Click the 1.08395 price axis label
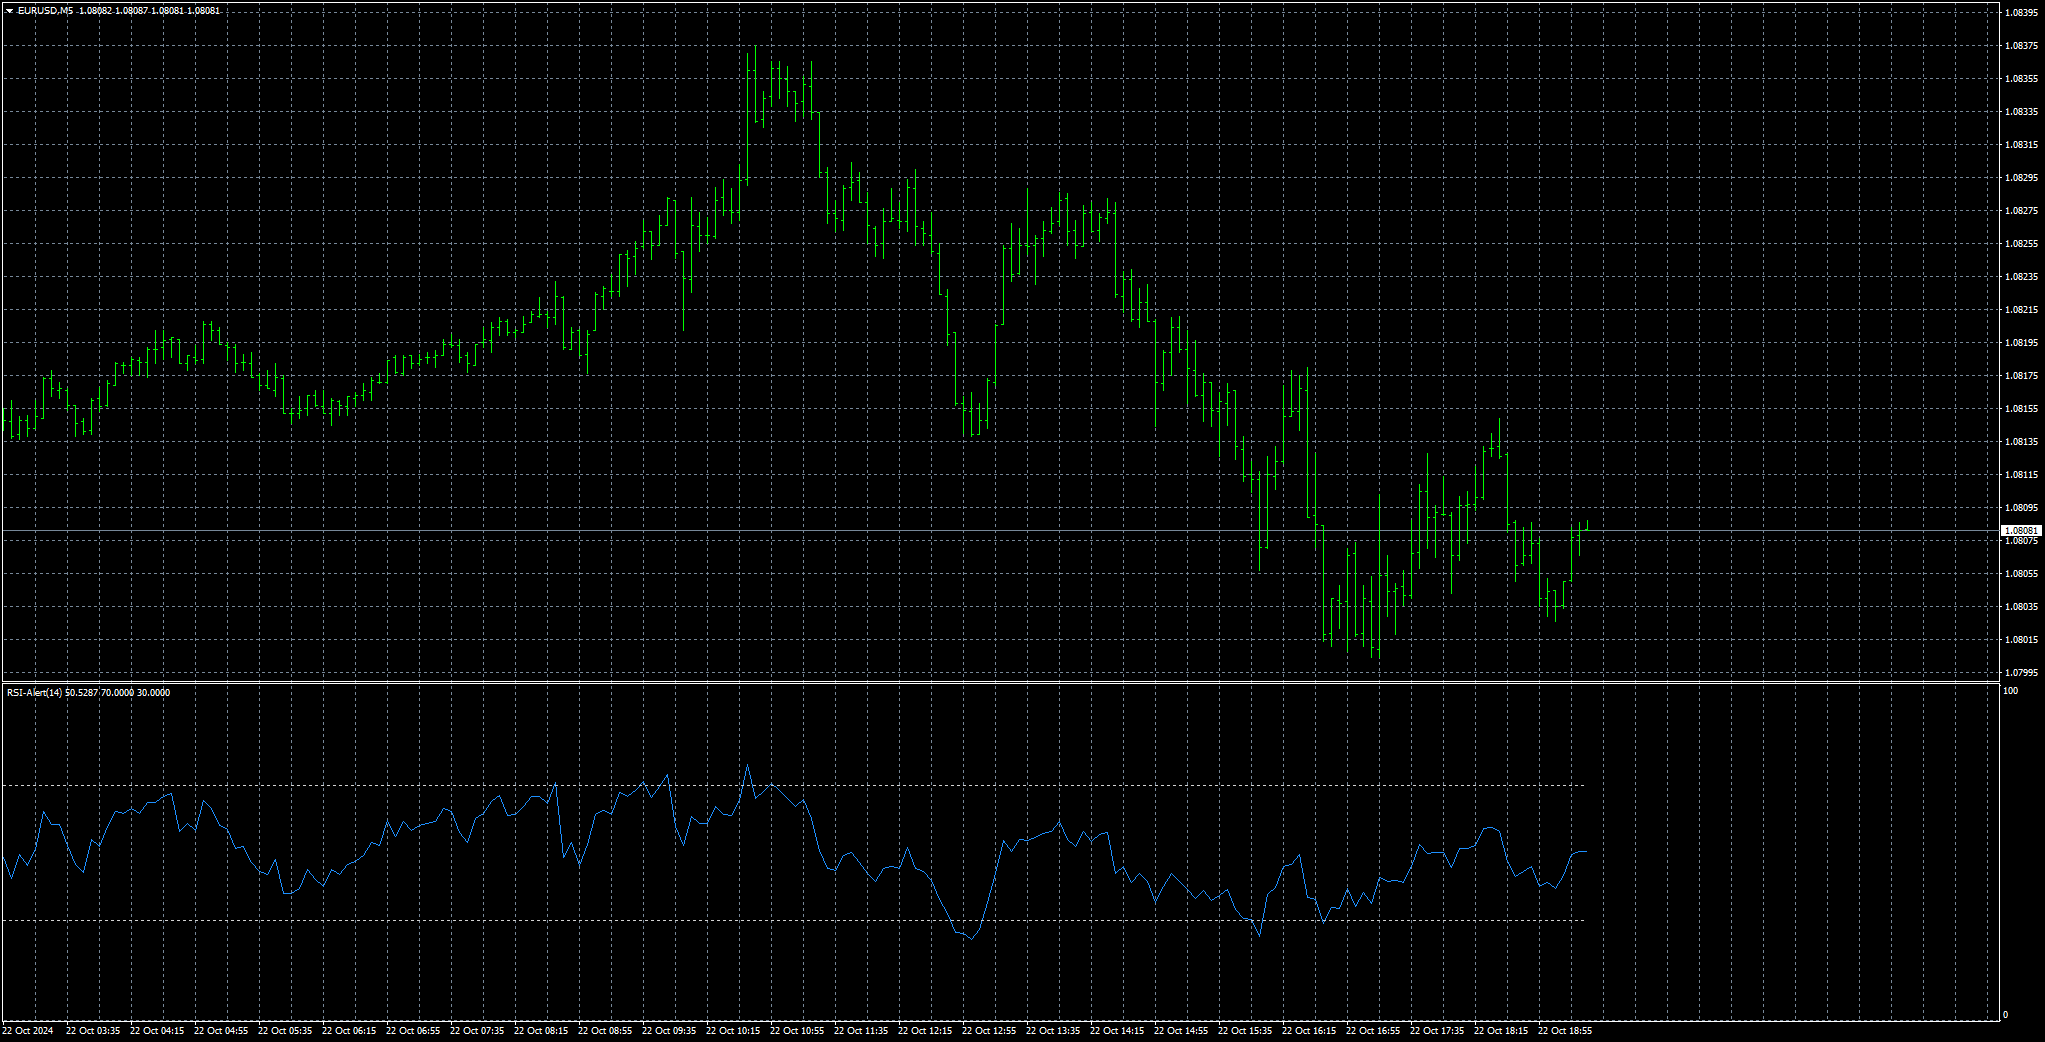Viewport: 2045px width, 1042px height. tap(2022, 13)
